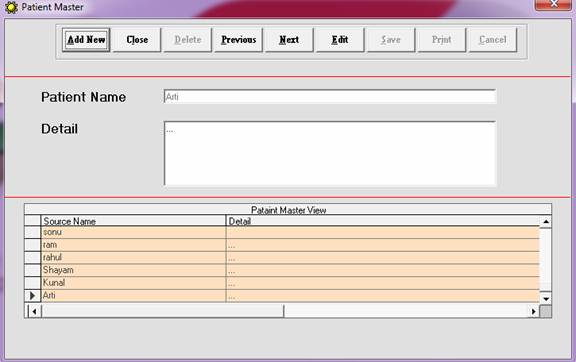The height and width of the screenshot is (362, 576).
Task: Click the greyed-out Print button
Action: pyautogui.click(x=442, y=40)
